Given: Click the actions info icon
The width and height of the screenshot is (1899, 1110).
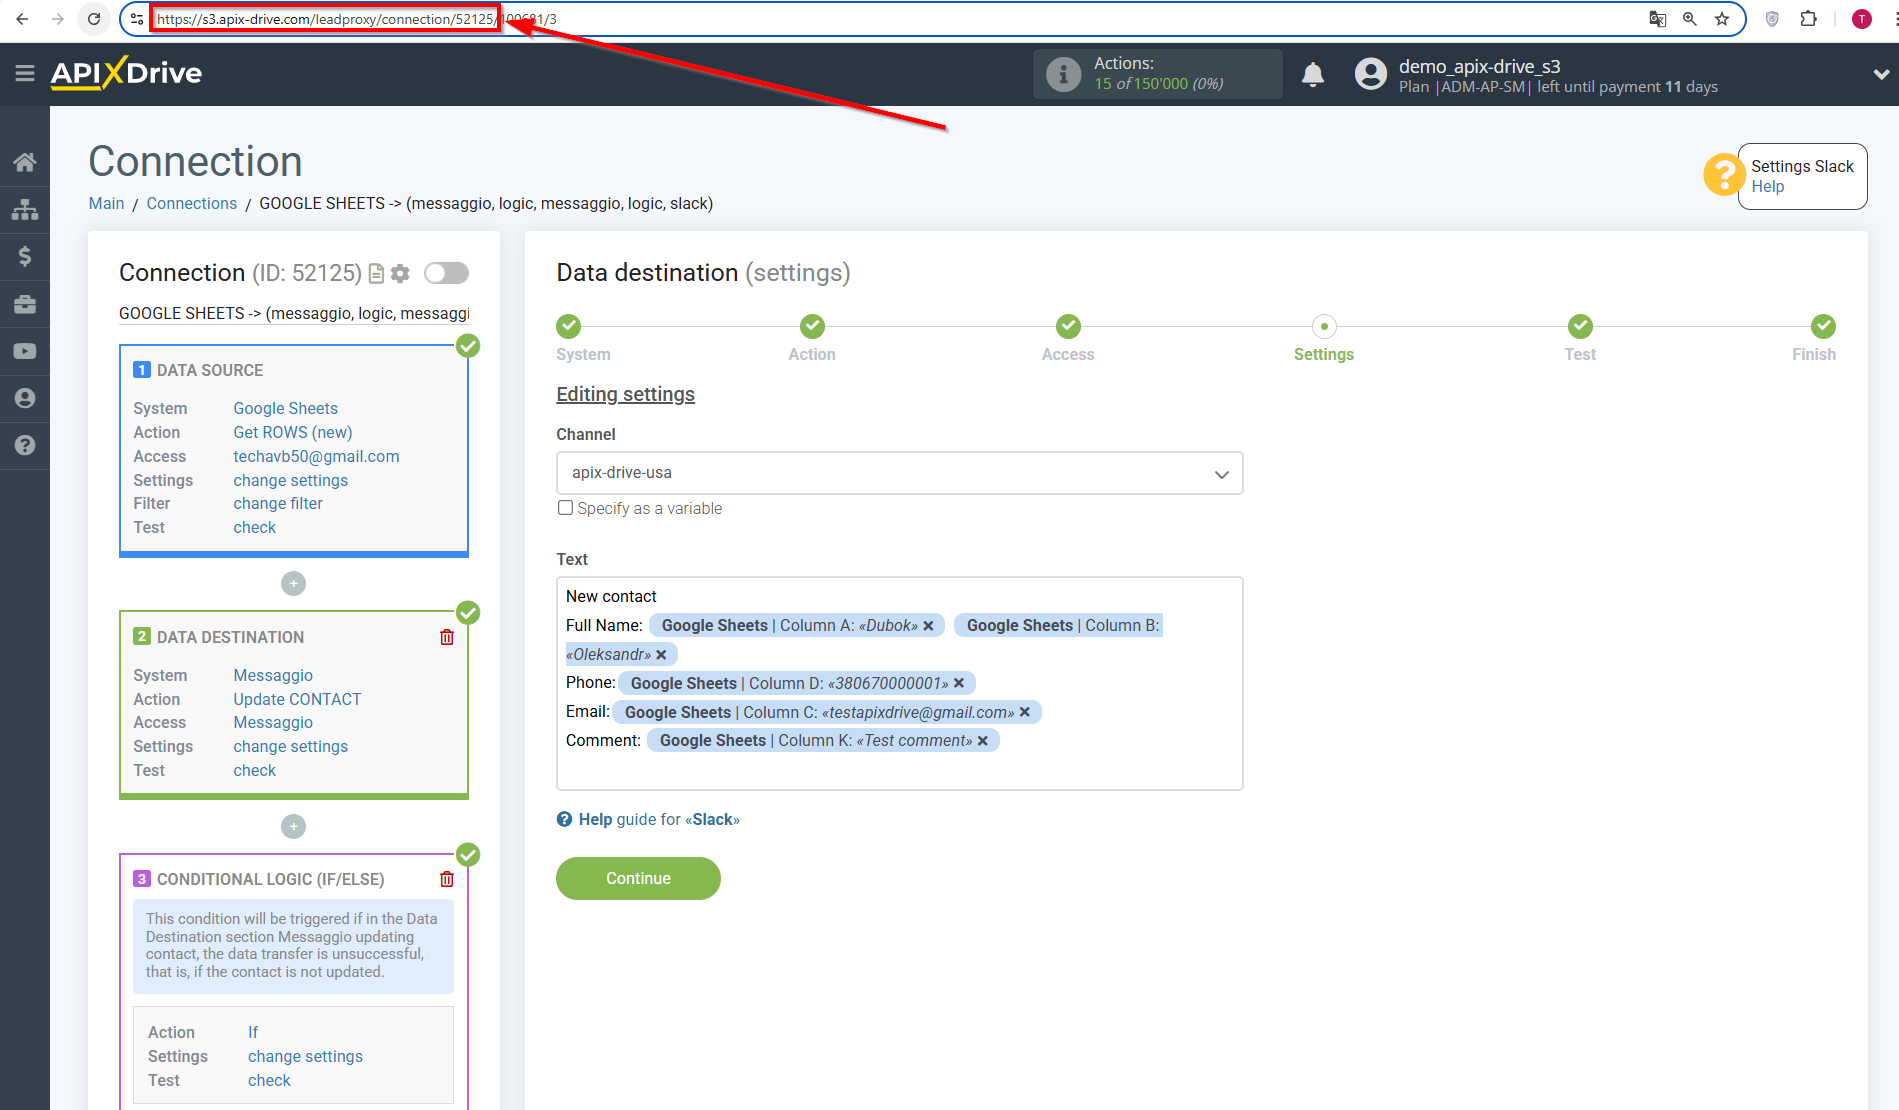Looking at the screenshot, I should pos(1063,74).
